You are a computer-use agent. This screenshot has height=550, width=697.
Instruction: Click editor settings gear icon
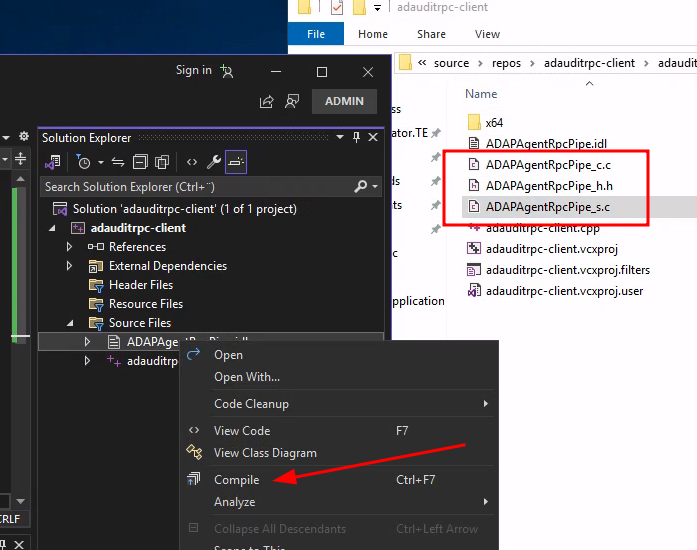point(24,136)
